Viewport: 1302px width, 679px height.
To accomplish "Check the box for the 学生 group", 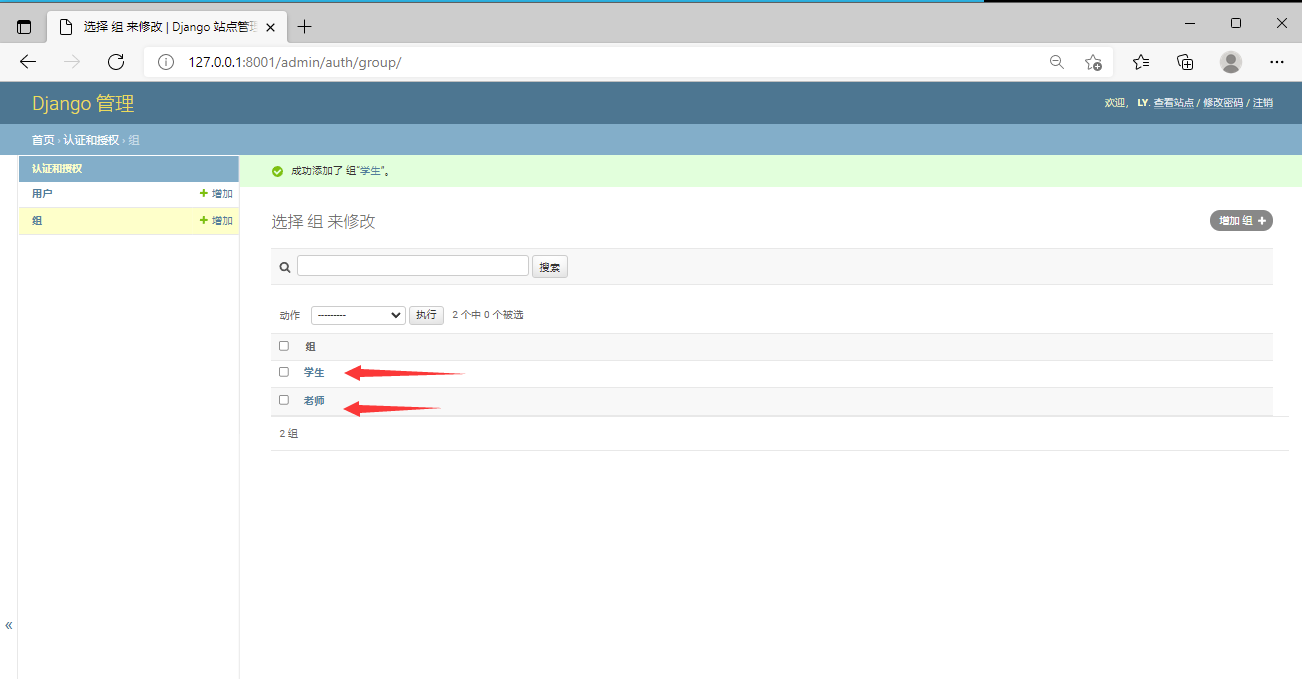I will coord(284,372).
